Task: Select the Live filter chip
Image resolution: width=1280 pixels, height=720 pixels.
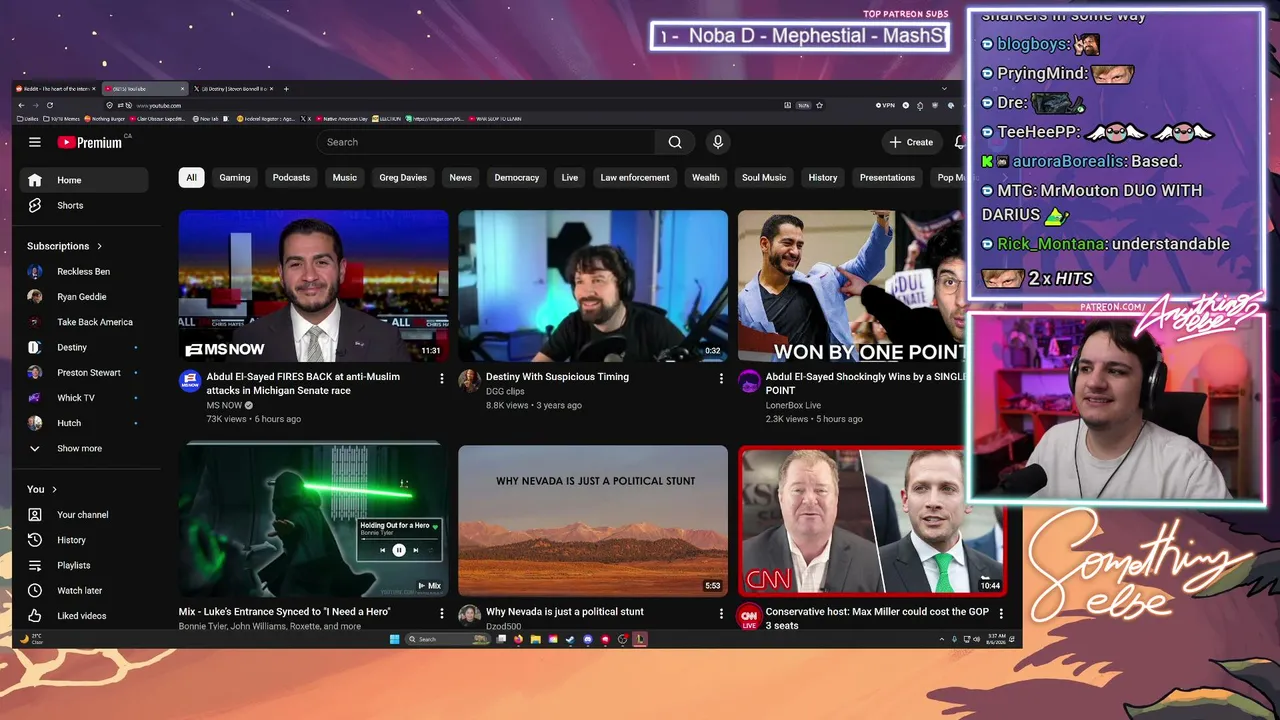Action: pos(570,178)
